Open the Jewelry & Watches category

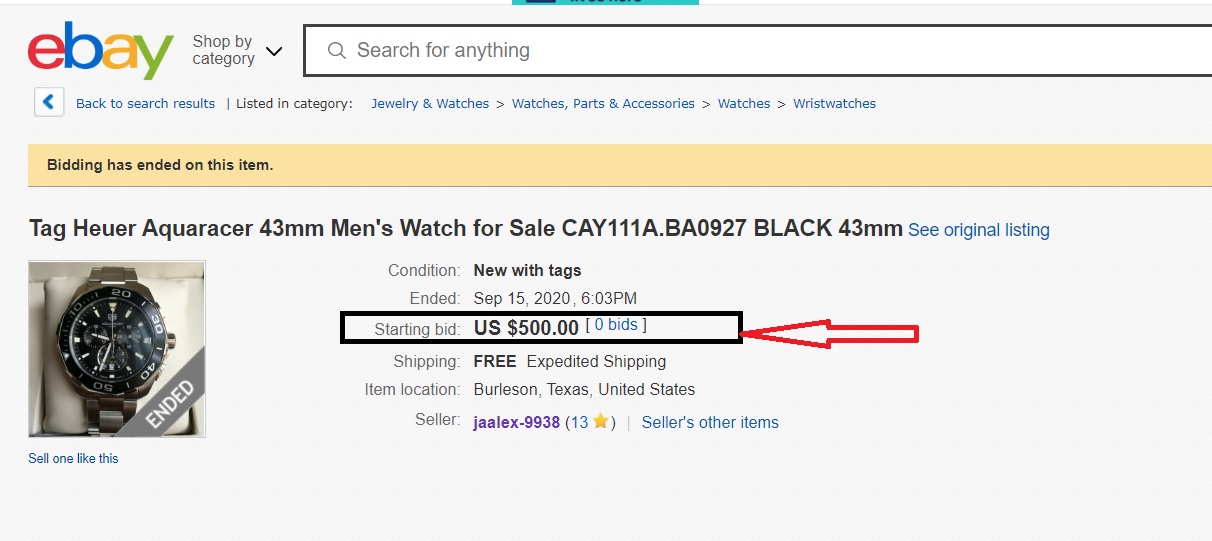[x=430, y=103]
